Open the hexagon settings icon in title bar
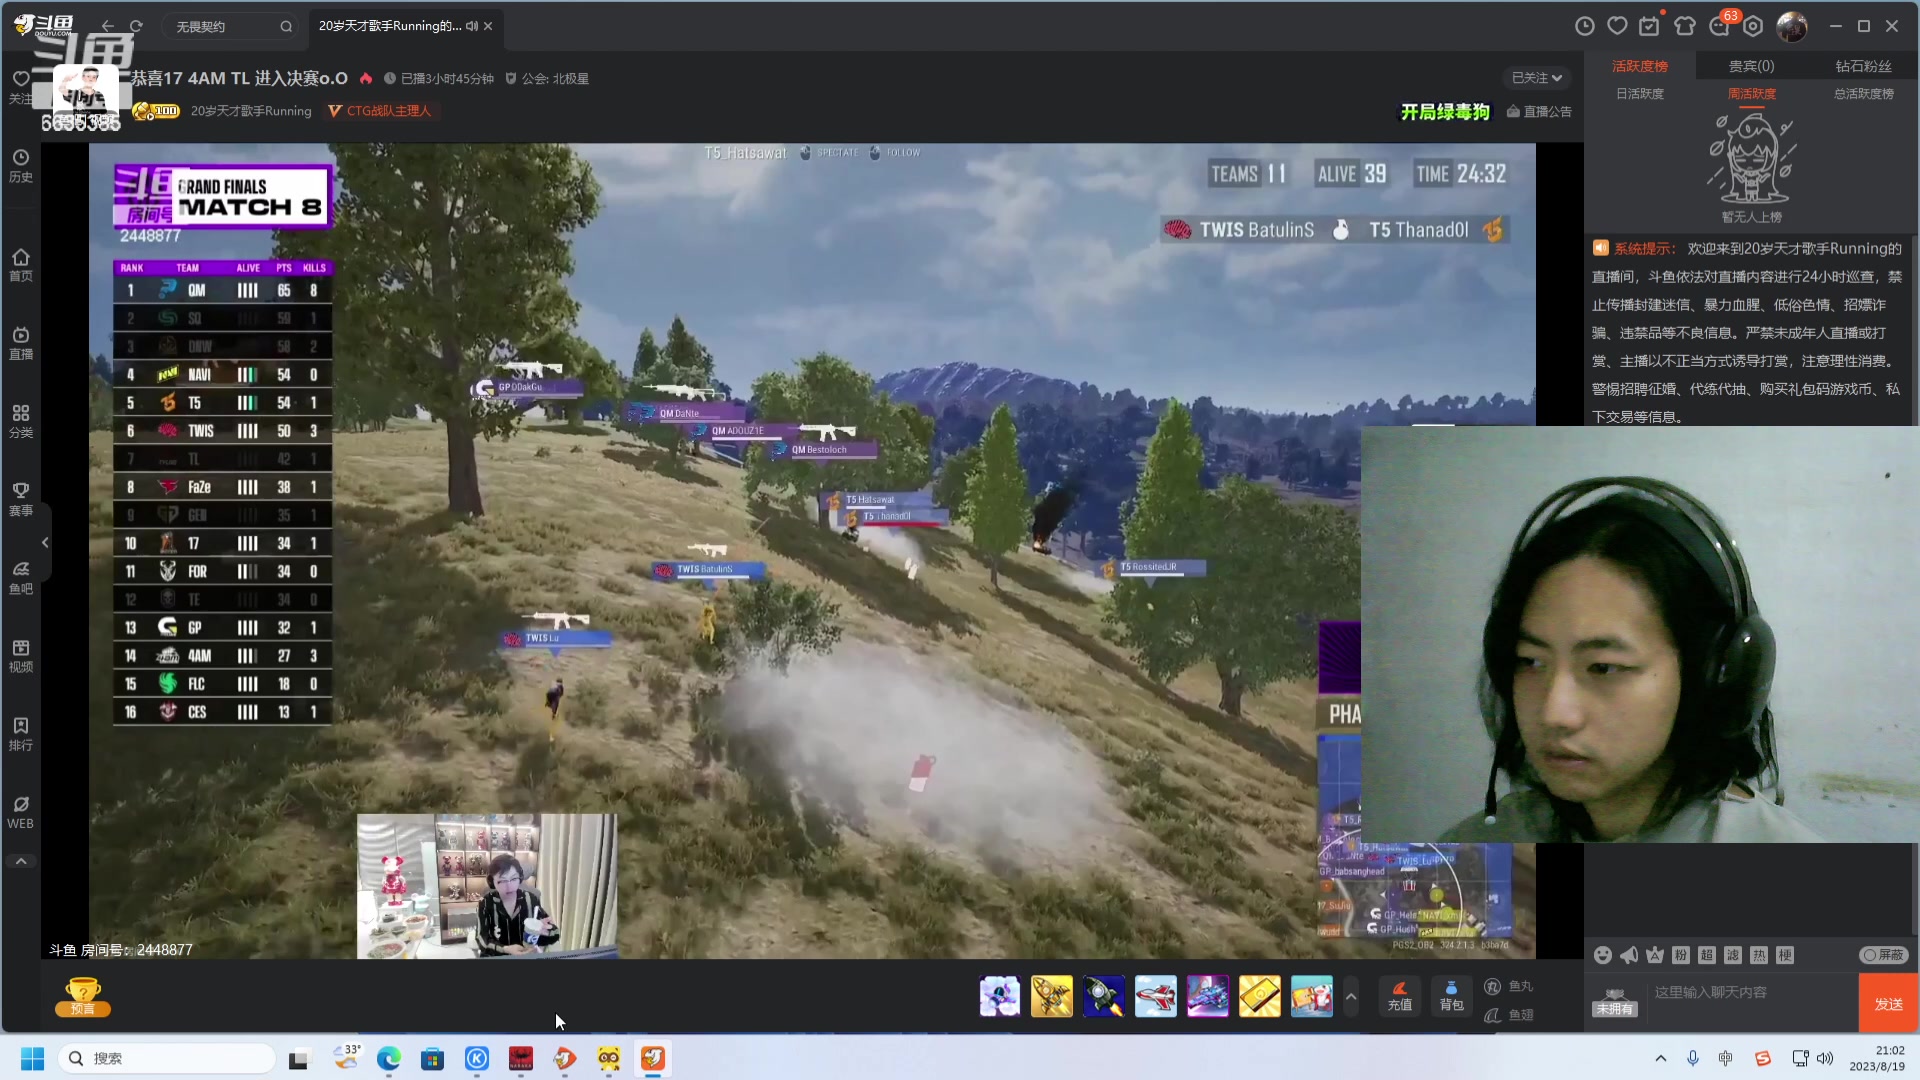The image size is (1920, 1080). (1753, 26)
